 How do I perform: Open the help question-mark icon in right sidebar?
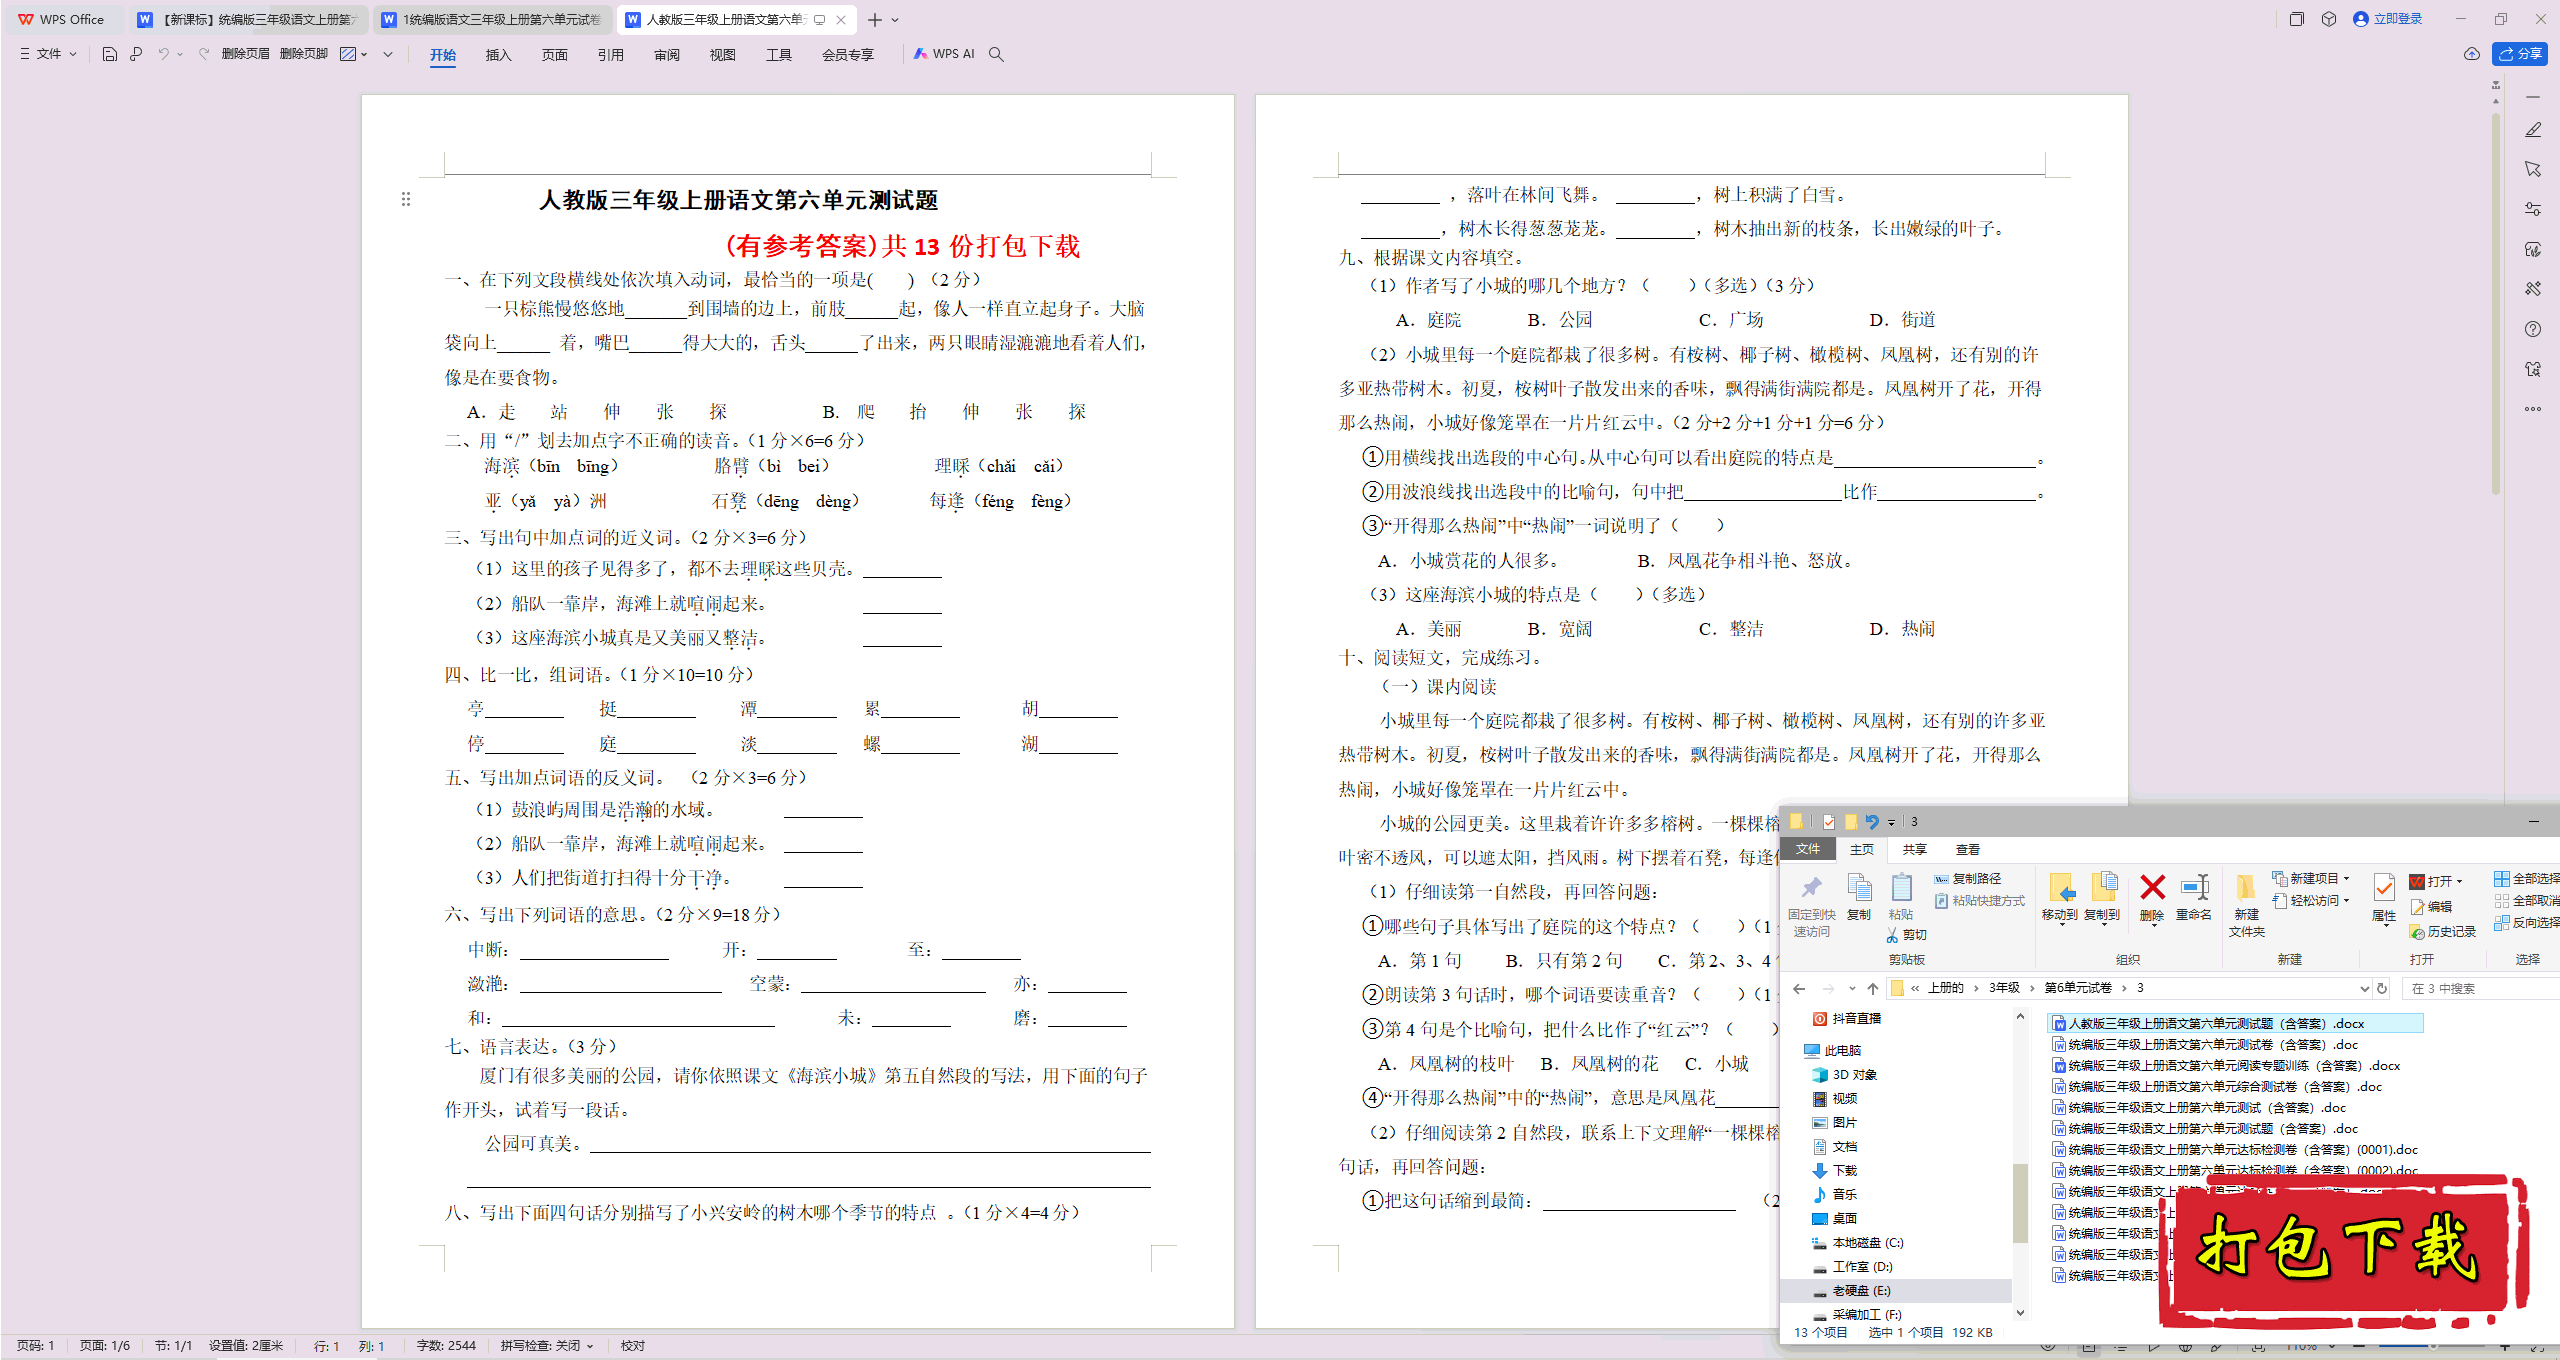point(2532,329)
